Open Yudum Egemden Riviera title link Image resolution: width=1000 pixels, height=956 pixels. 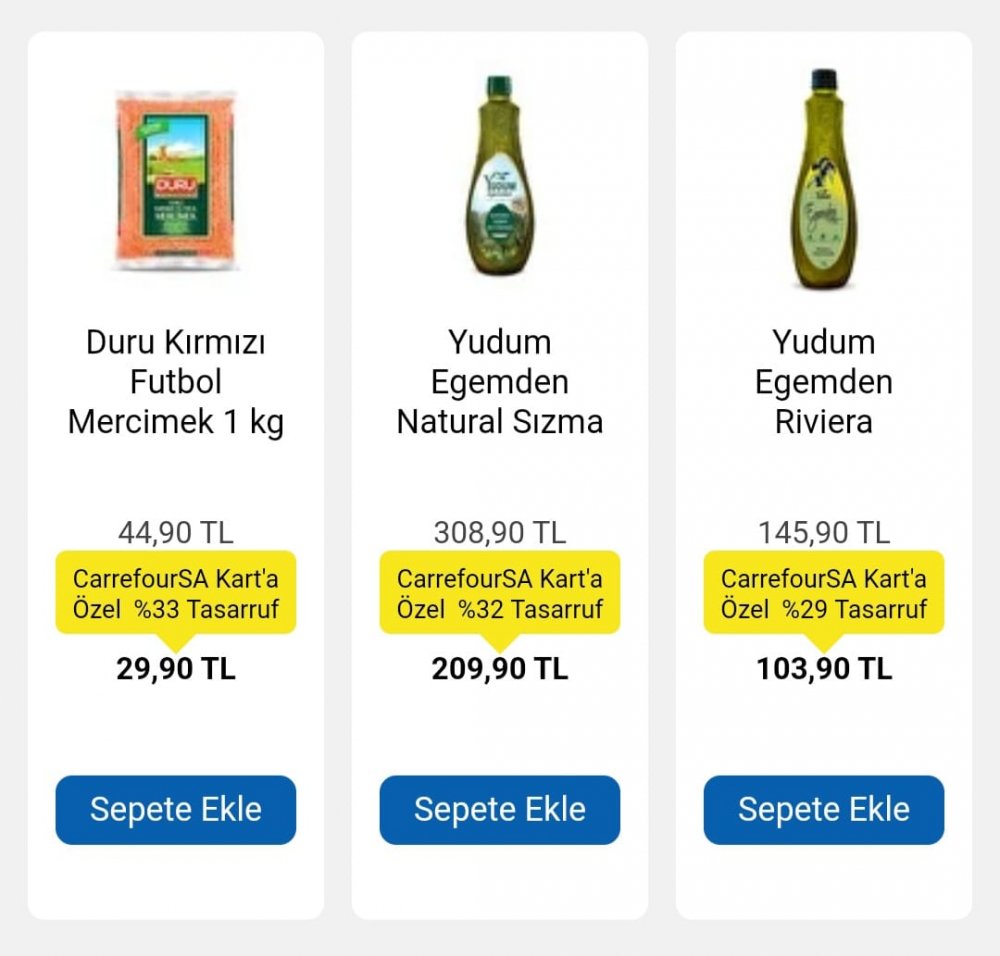coord(823,382)
